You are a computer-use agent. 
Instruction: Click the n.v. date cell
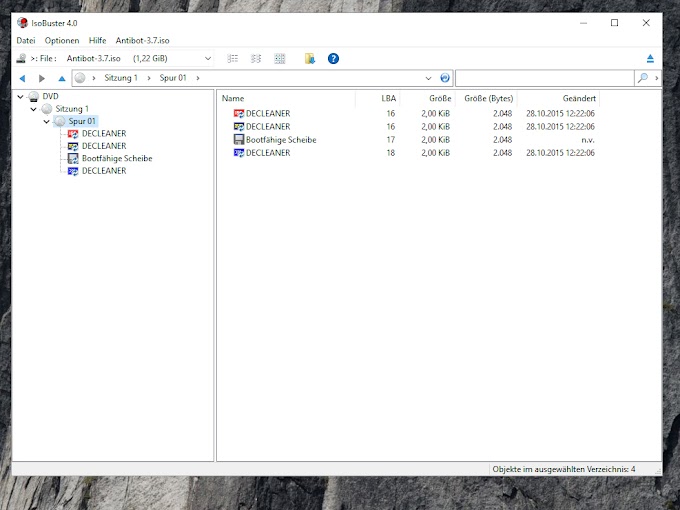click(588, 140)
